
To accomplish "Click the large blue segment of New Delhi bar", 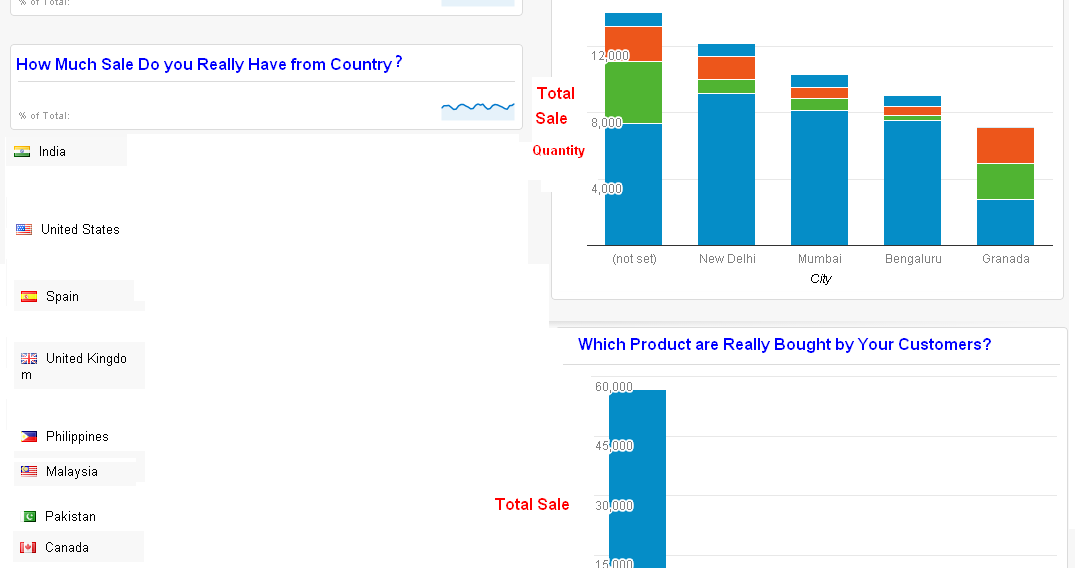I will coord(727,169).
